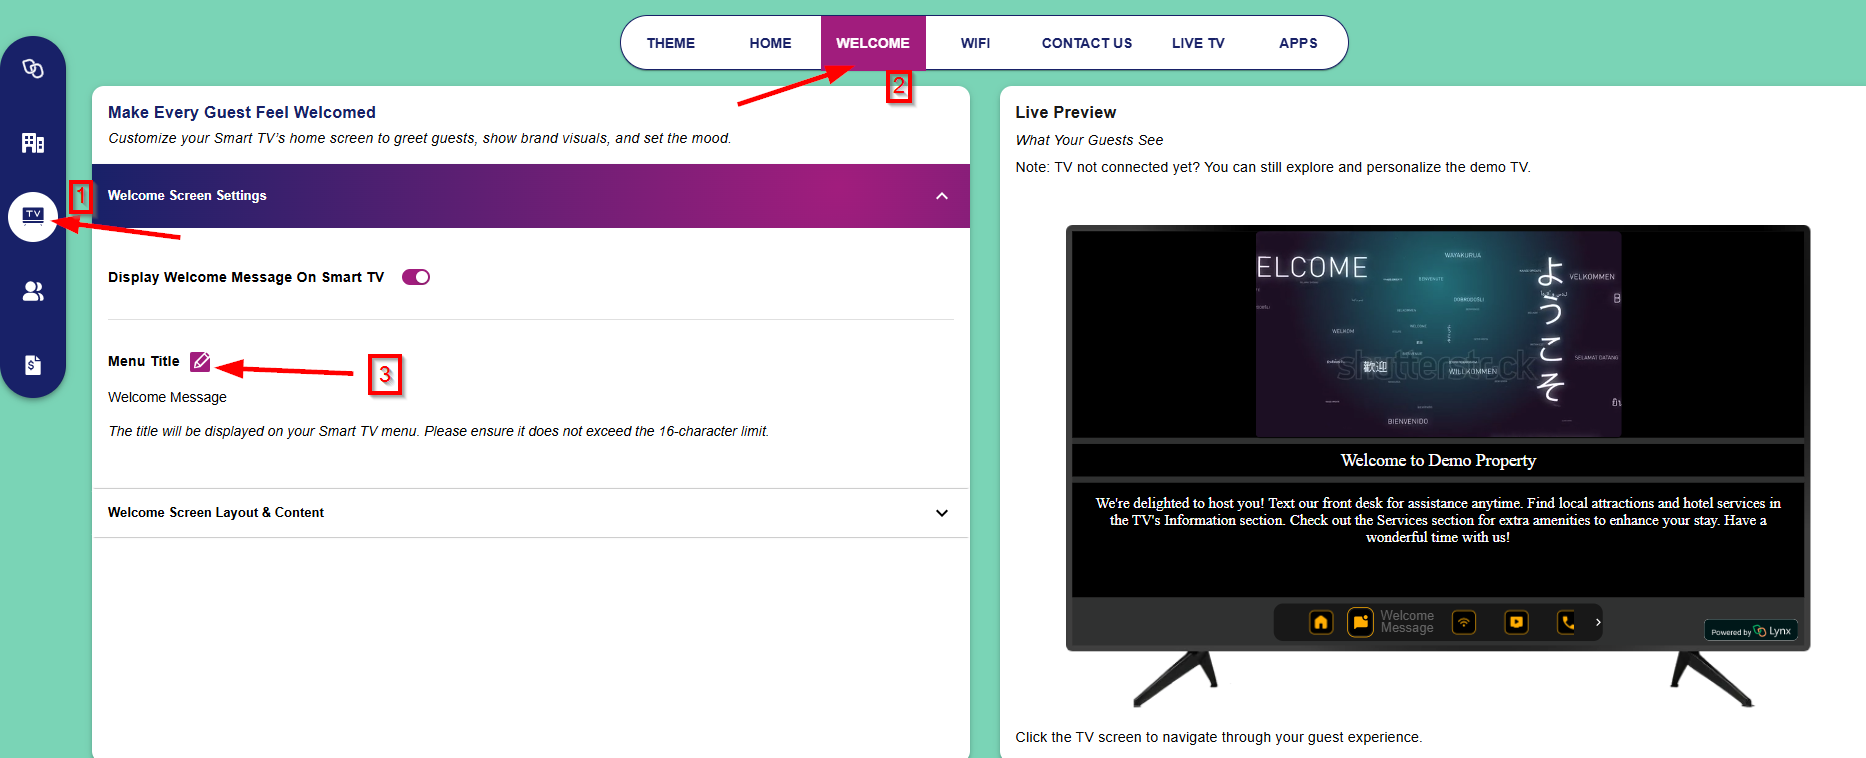Switch to the HOME tab
The image size is (1866, 758).
(770, 43)
